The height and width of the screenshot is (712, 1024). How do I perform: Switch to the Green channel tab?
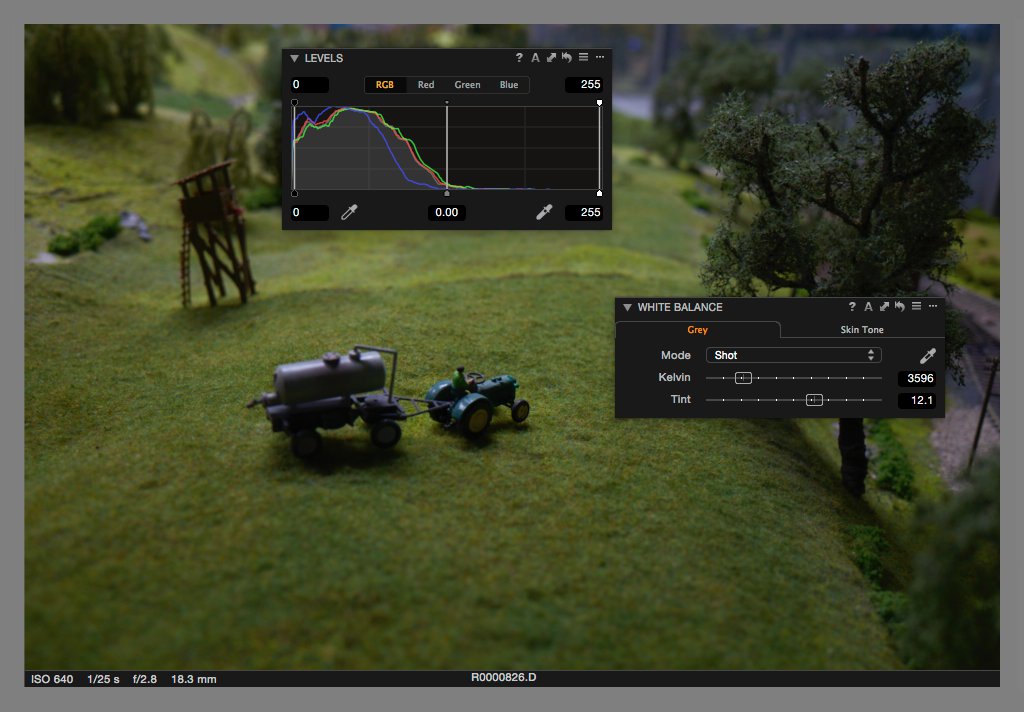[x=468, y=85]
